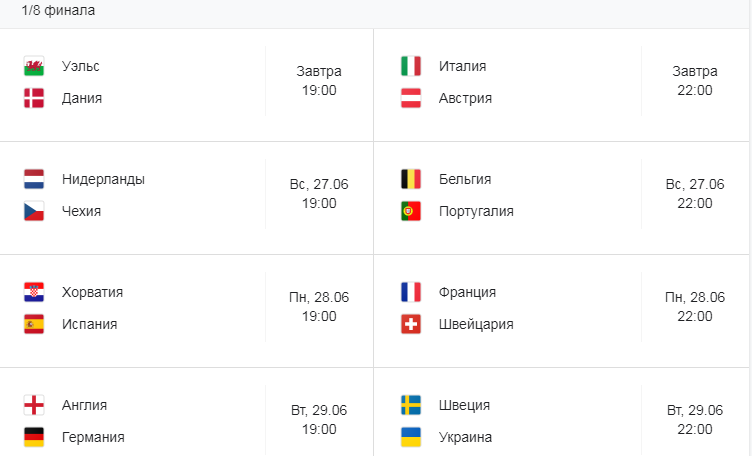
Task: Click the Wales flag icon
Action: (x=34, y=66)
